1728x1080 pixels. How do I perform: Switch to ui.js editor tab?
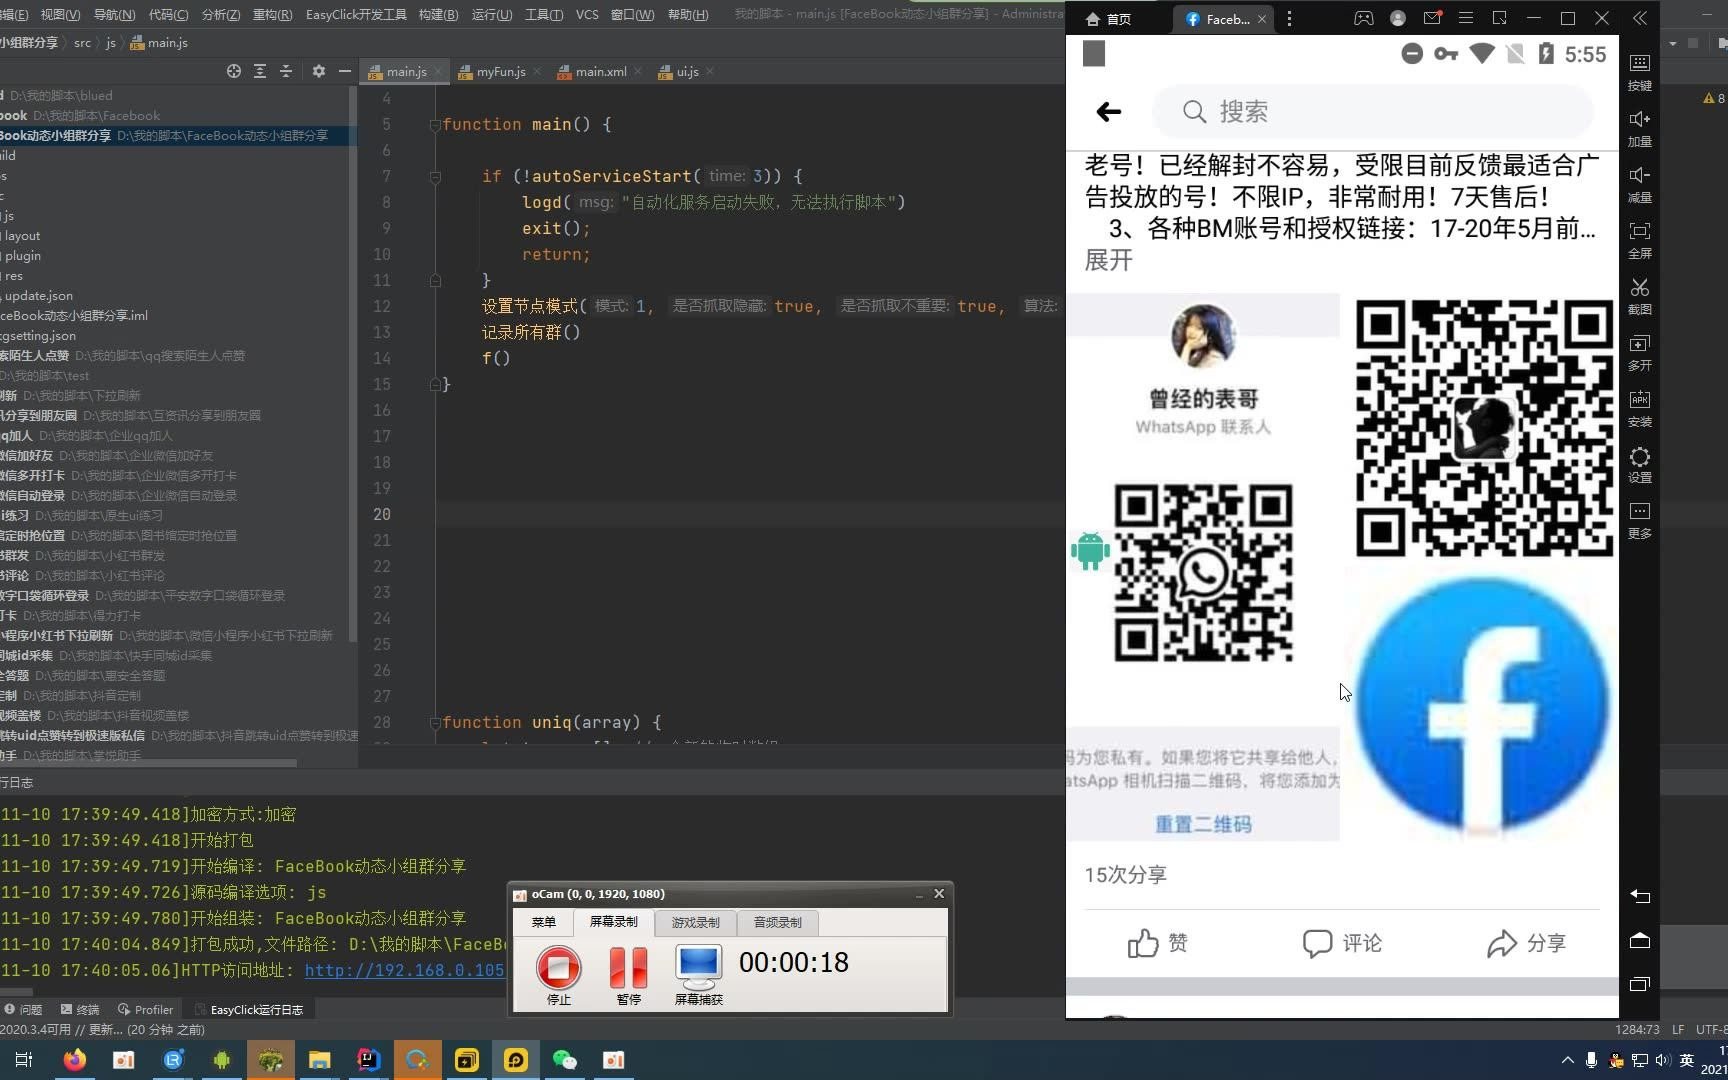point(687,72)
